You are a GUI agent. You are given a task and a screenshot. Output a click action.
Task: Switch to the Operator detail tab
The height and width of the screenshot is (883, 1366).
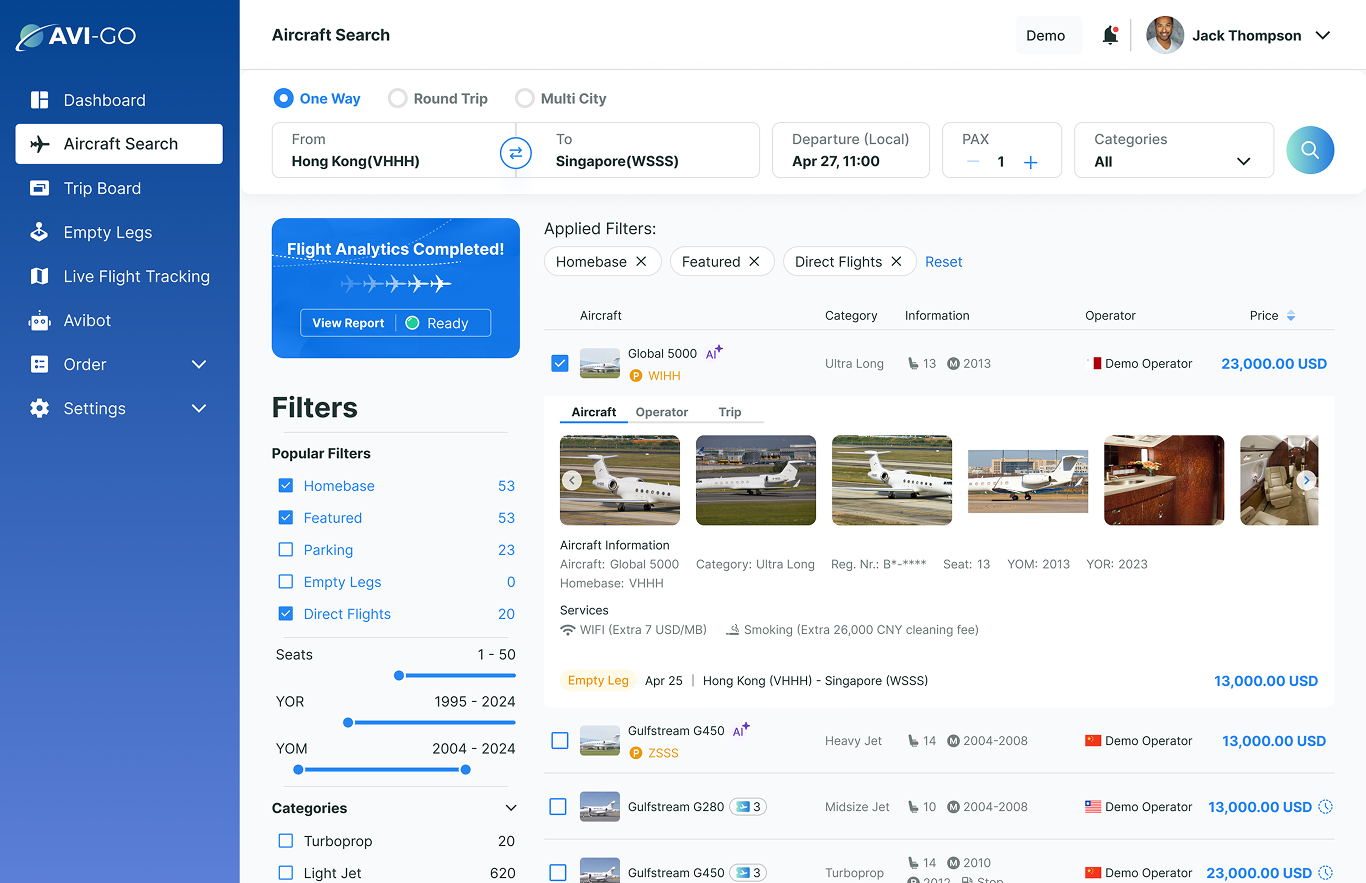[662, 412]
